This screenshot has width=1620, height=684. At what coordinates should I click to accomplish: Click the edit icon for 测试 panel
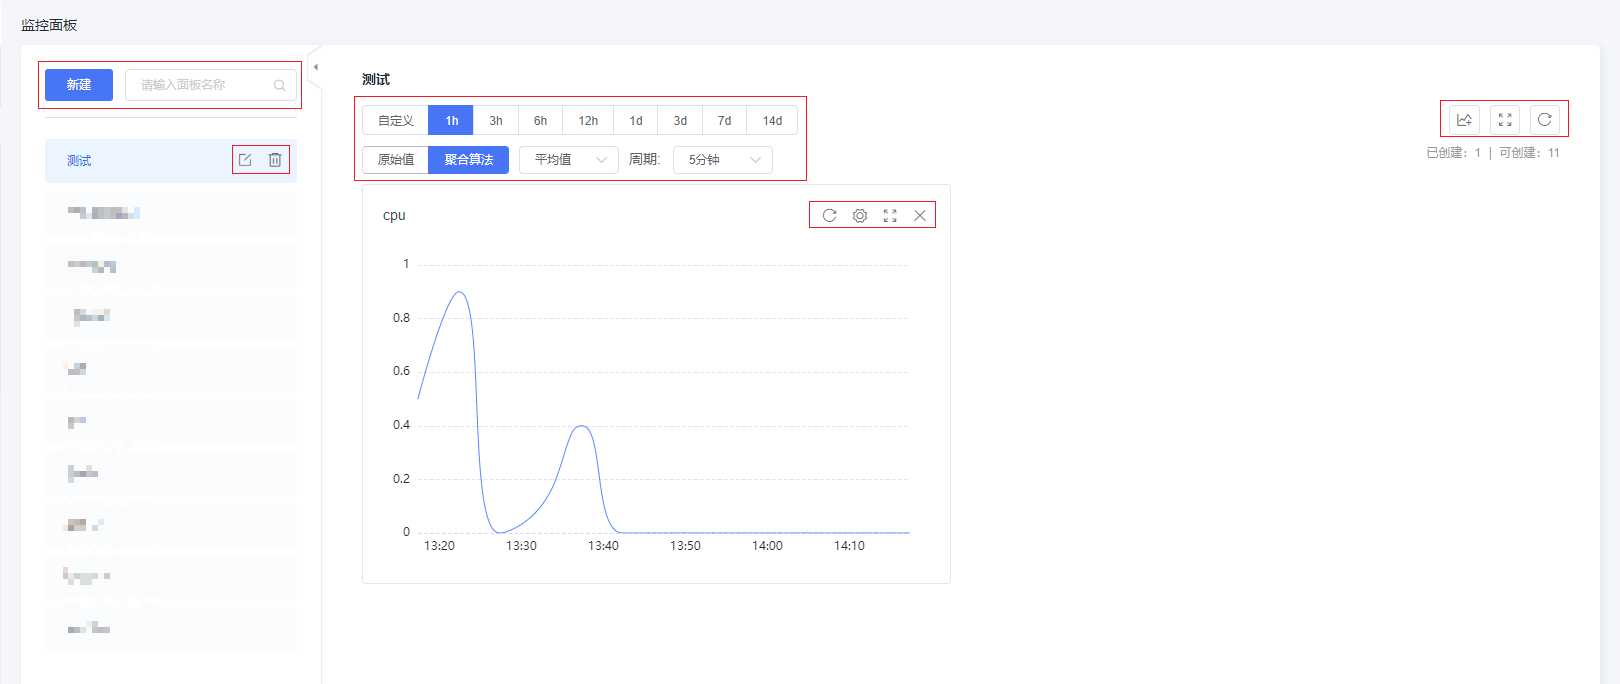[245, 160]
